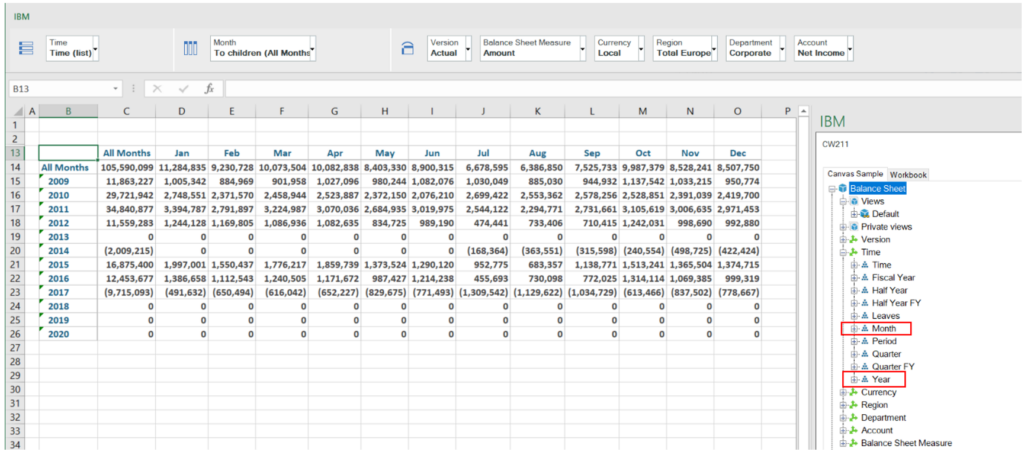The height and width of the screenshot is (455, 1024).
Task: Open the Region Total Europe dropdown
Action: tap(713, 48)
